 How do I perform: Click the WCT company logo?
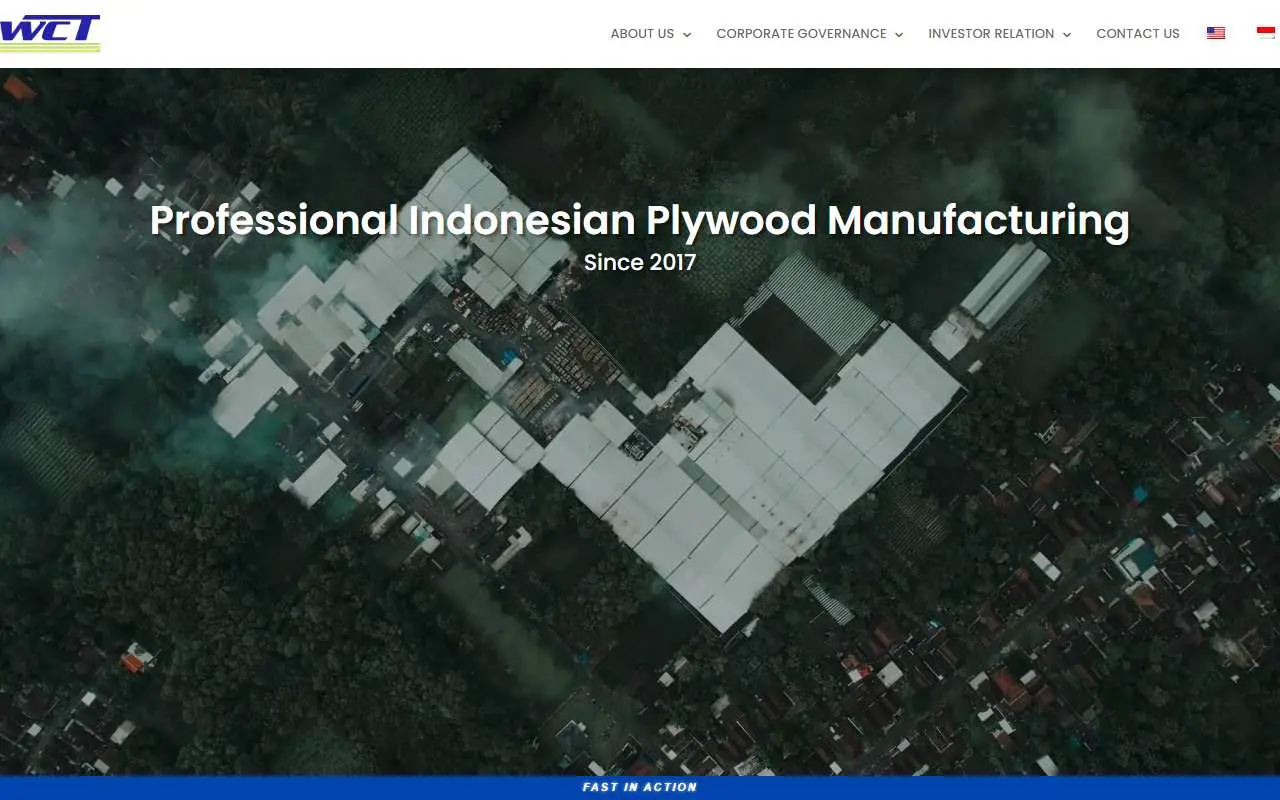(50, 33)
